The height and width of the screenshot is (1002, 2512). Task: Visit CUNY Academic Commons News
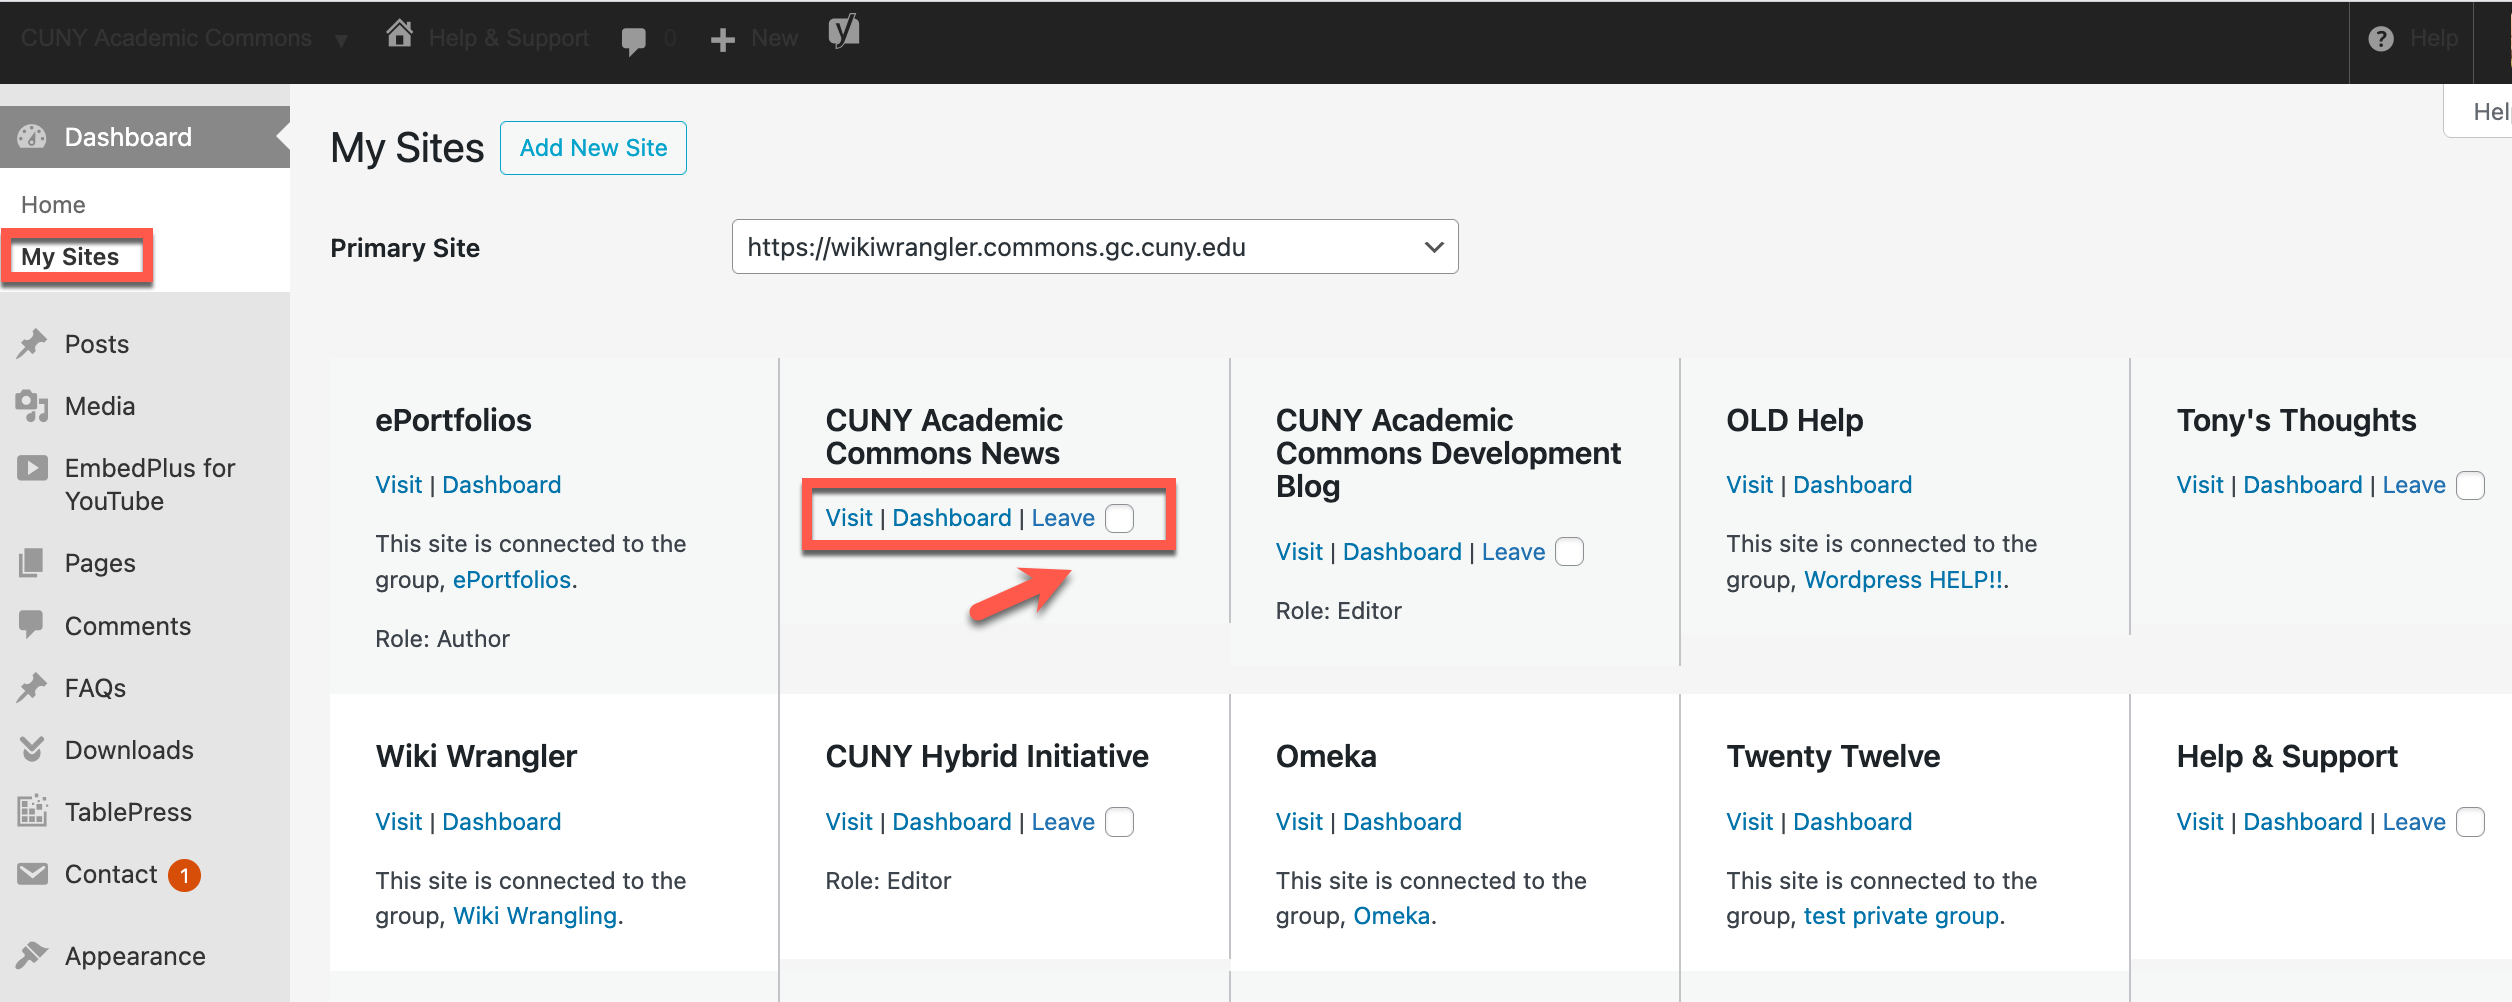tap(849, 518)
